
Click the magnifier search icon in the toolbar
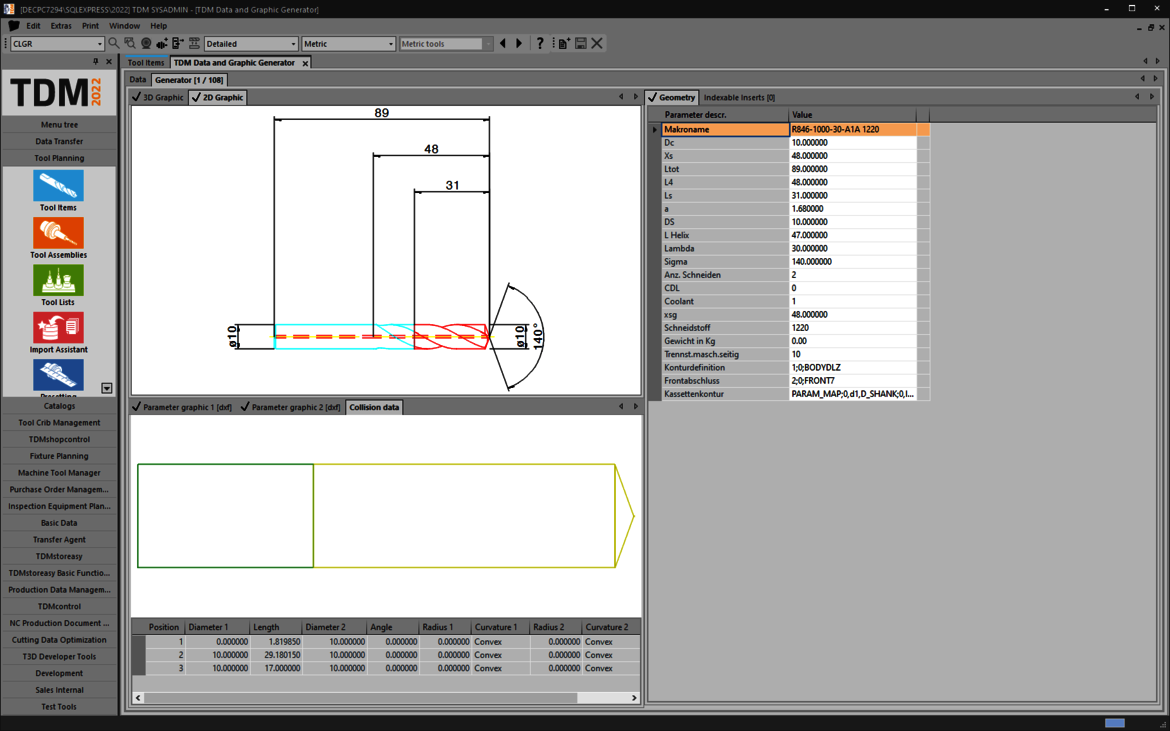coord(114,43)
